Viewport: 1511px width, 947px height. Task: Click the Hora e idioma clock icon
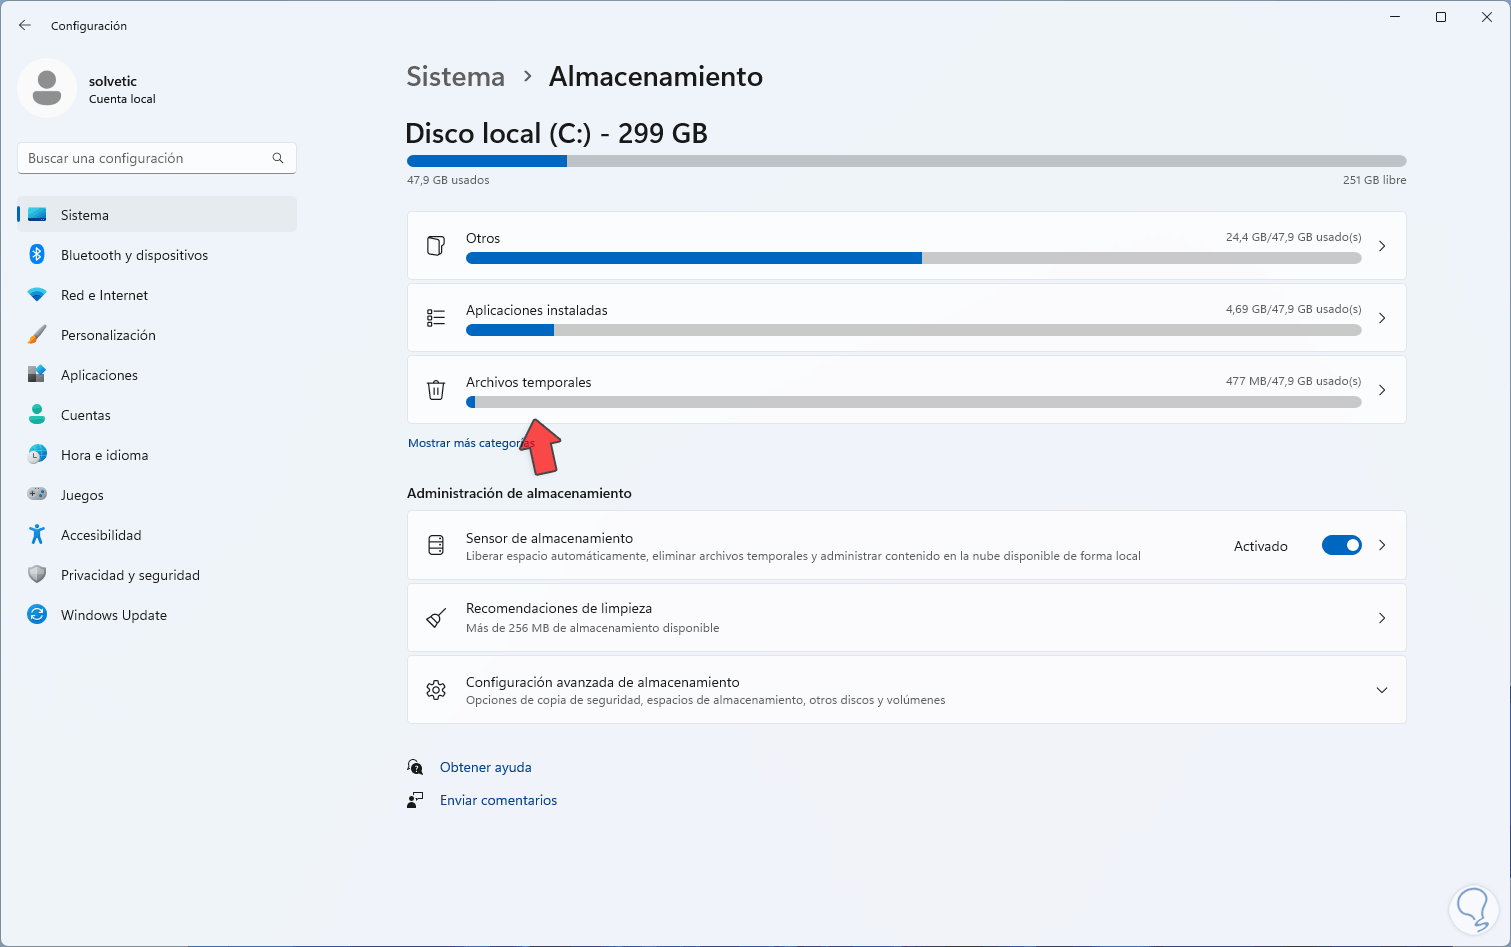tap(37, 455)
